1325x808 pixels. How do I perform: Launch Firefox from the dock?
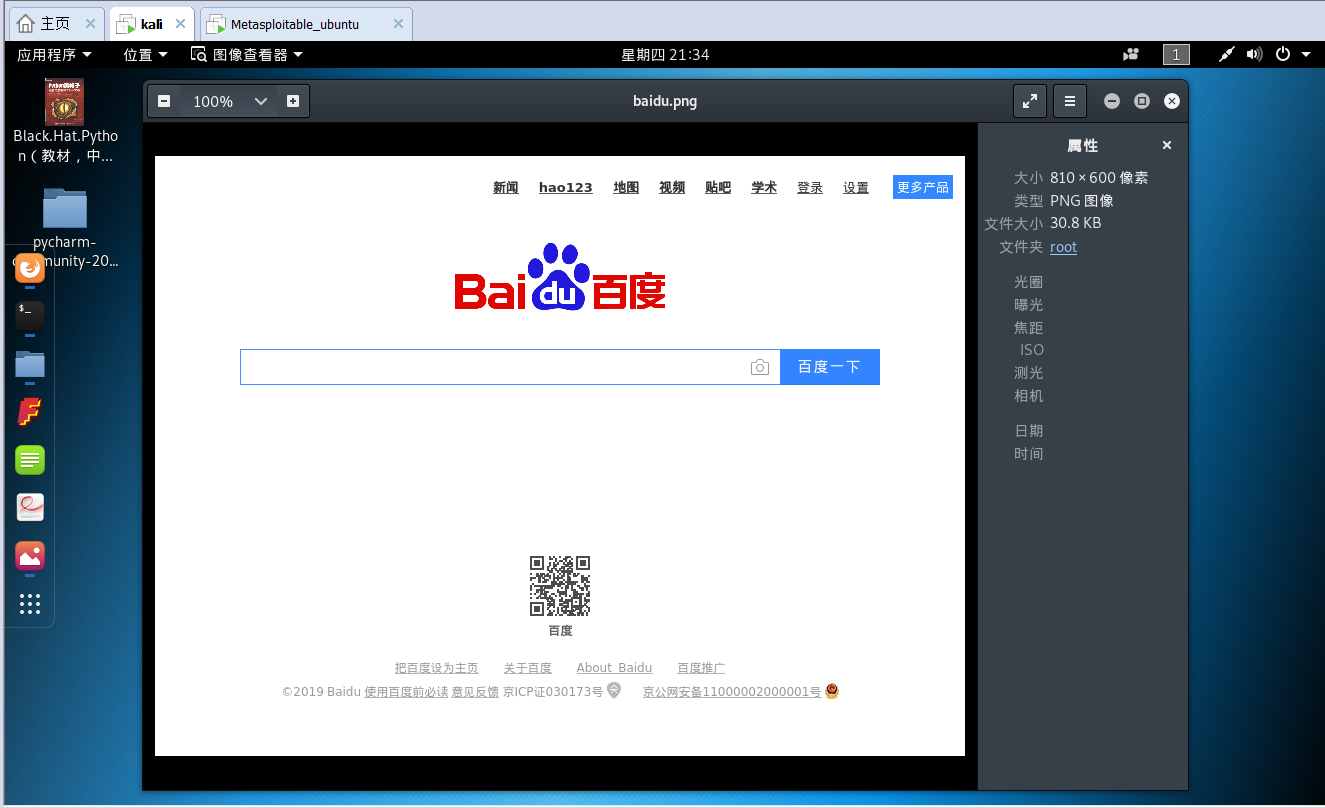point(30,268)
